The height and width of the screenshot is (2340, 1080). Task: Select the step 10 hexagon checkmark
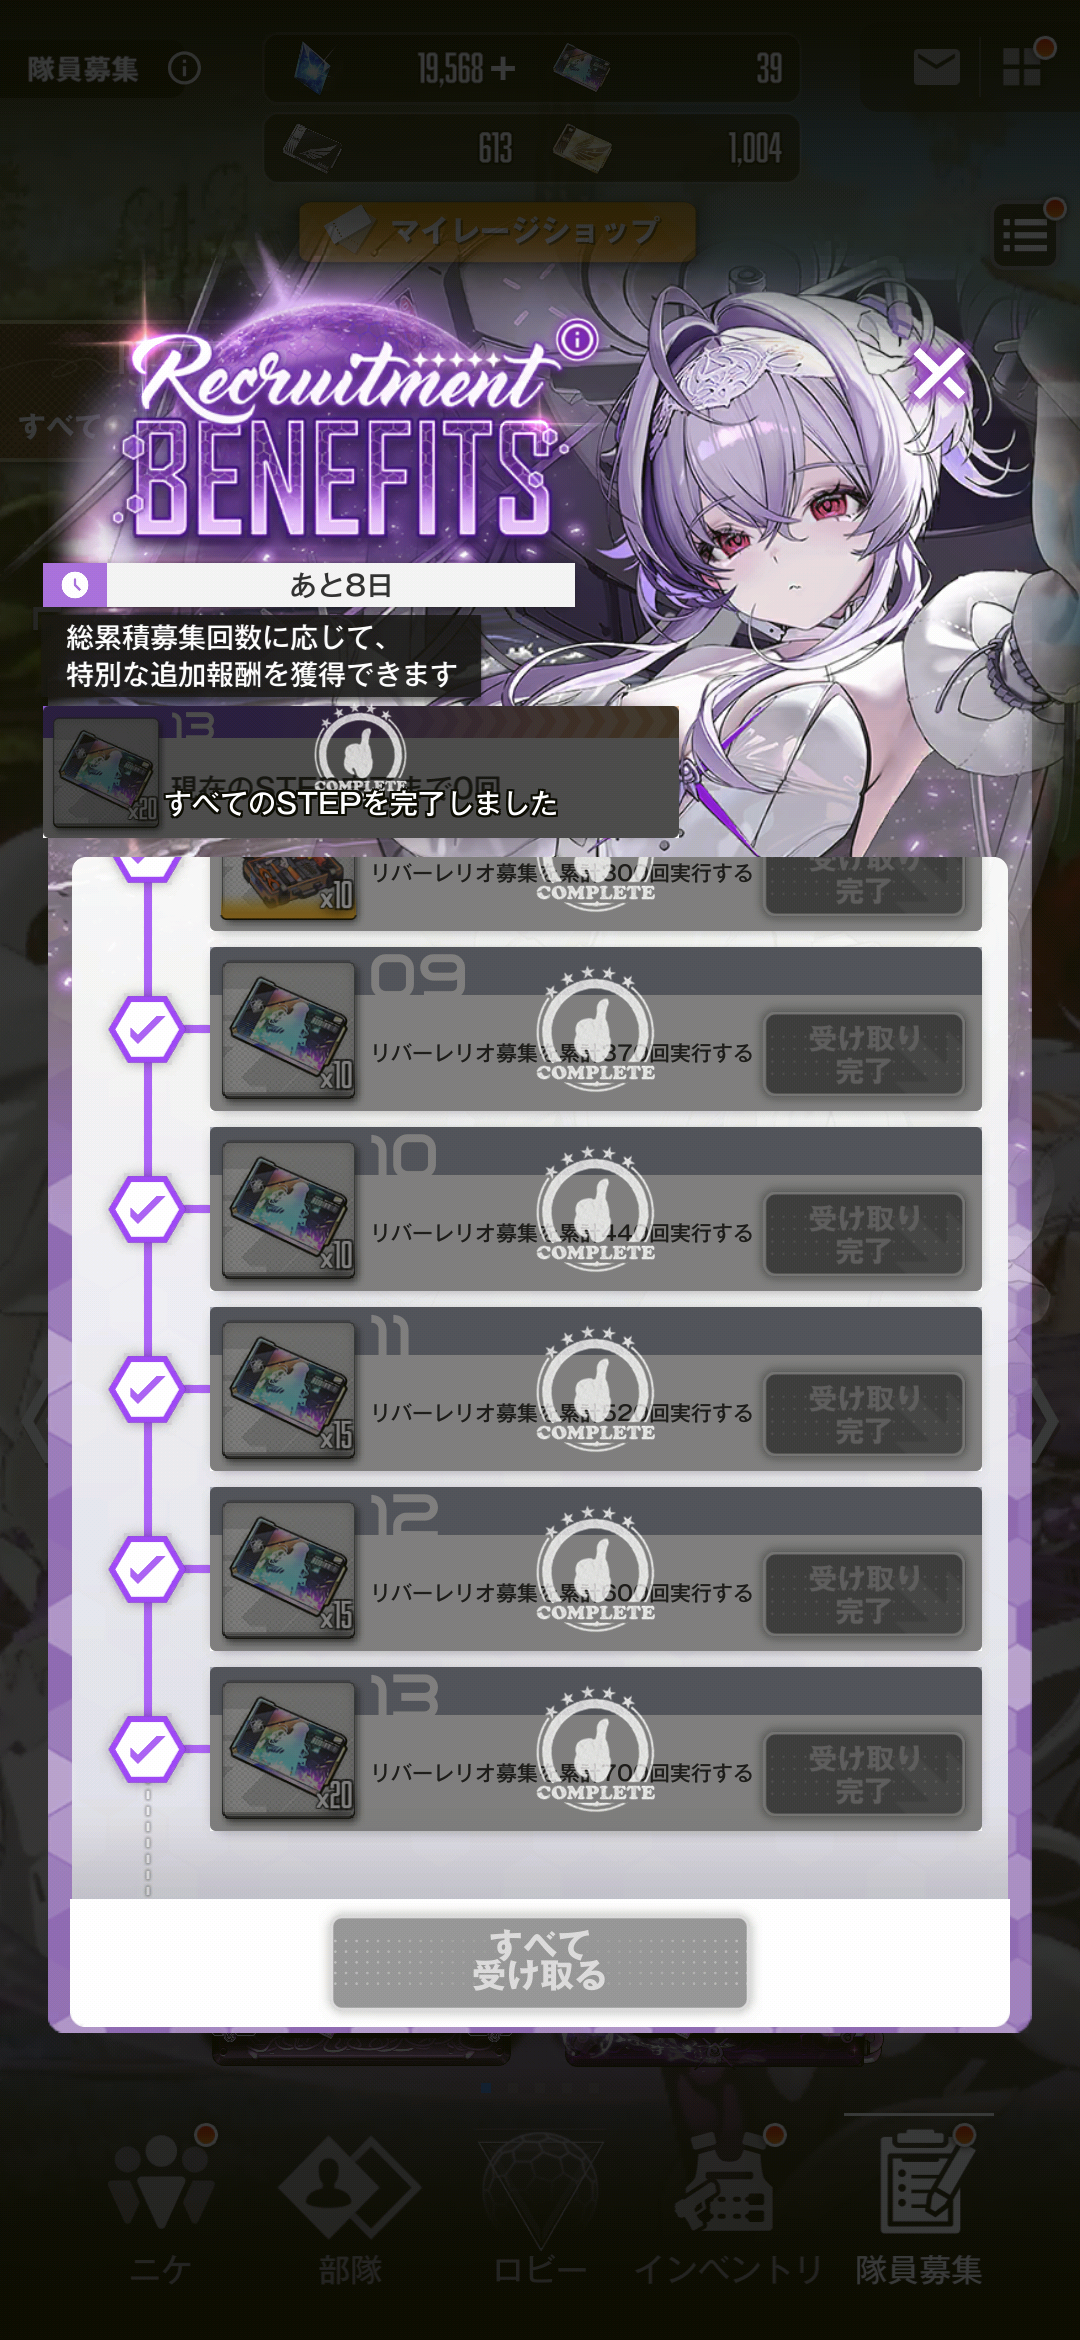[147, 1208]
